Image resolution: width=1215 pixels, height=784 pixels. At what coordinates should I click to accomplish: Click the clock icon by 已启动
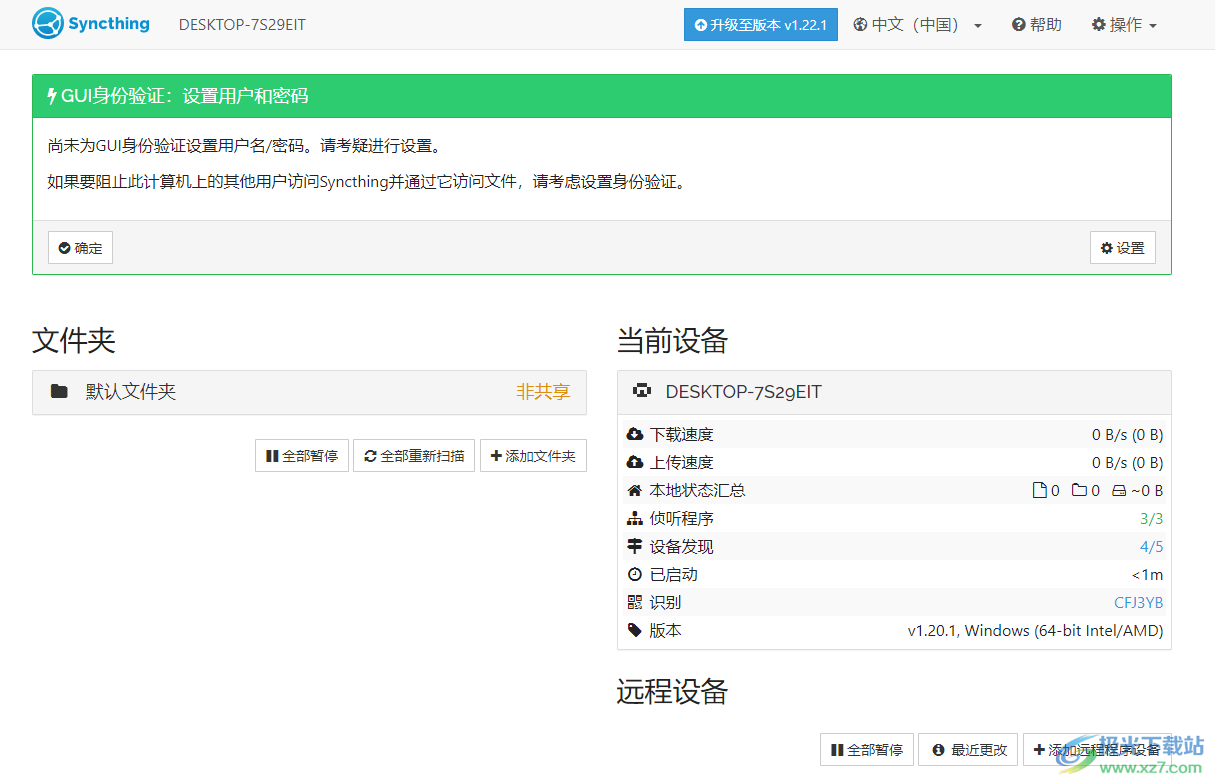click(634, 575)
